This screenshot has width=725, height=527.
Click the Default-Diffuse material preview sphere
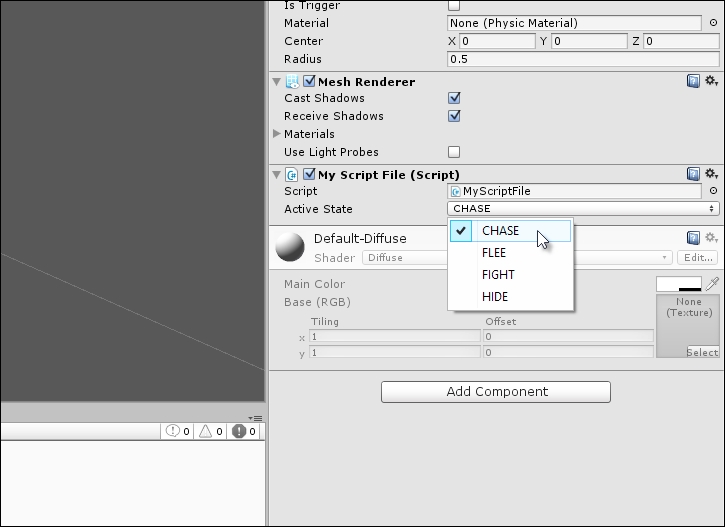[x=290, y=247]
